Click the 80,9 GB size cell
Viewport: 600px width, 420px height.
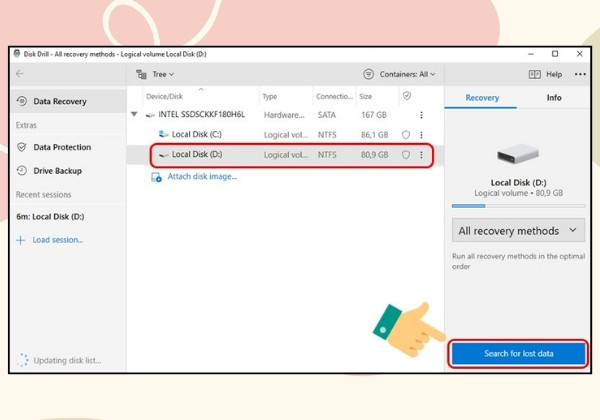point(374,155)
